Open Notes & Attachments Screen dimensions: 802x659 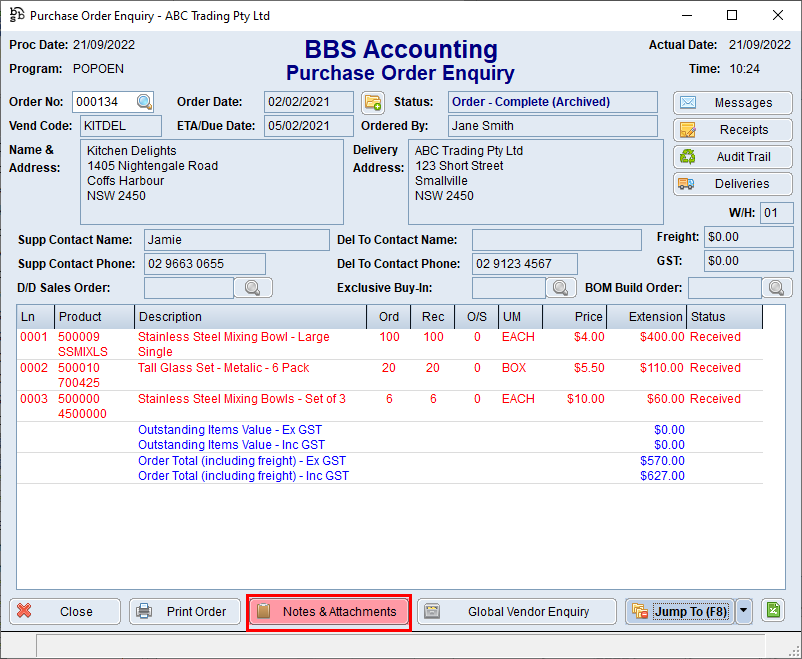click(328, 611)
